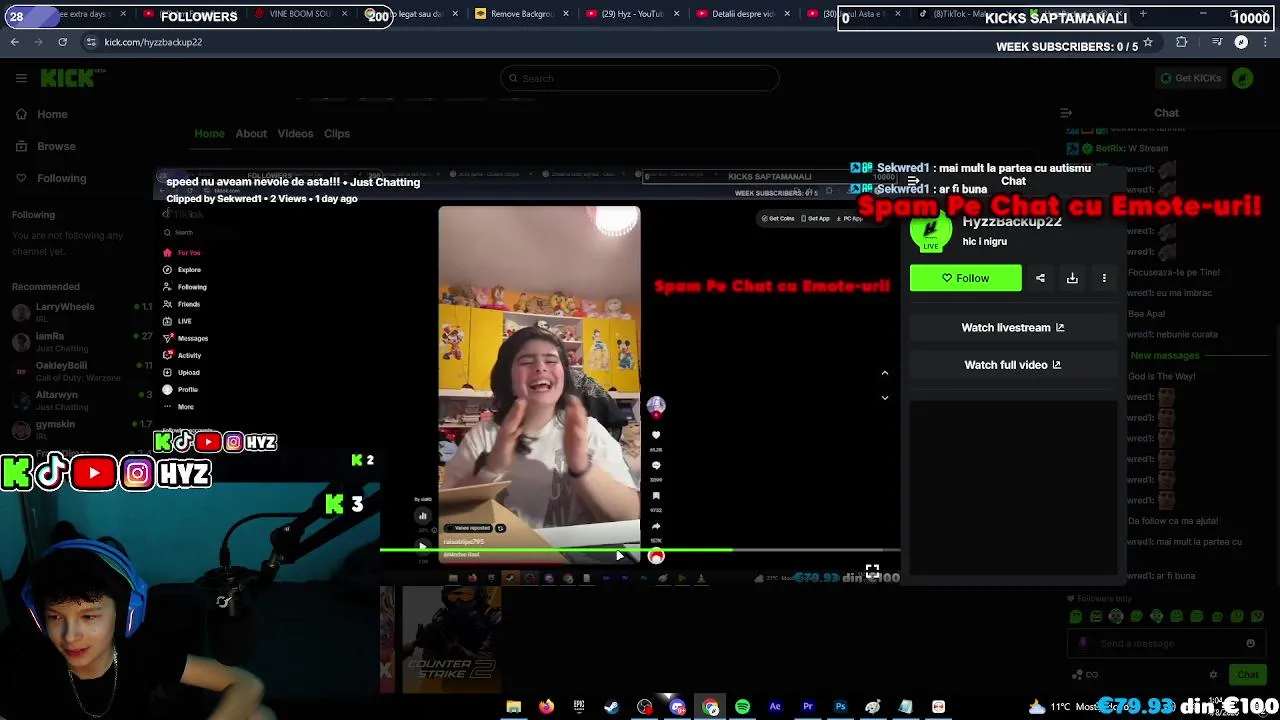Switch to the VINE BOOM SOUND tab
Viewport: 1280px width, 720px height.
[x=300, y=14]
